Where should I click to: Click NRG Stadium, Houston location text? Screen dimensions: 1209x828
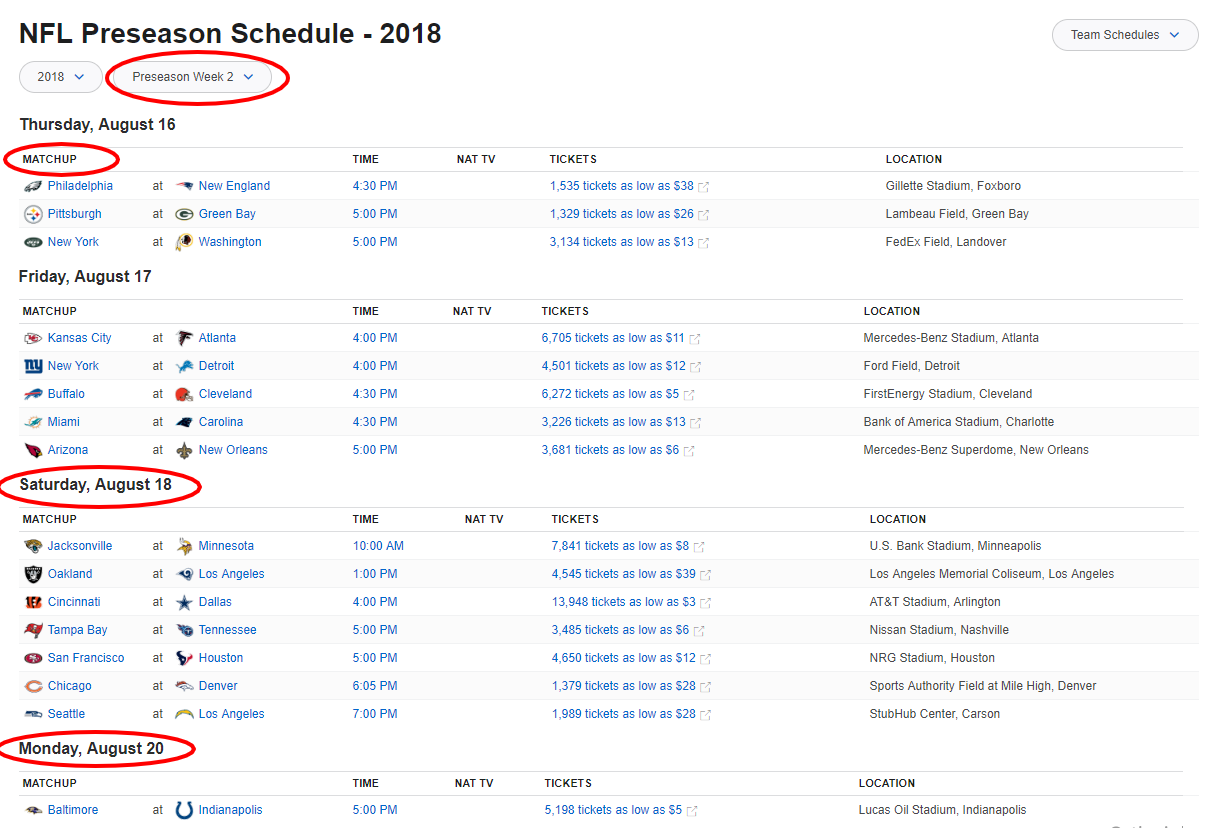[932, 658]
